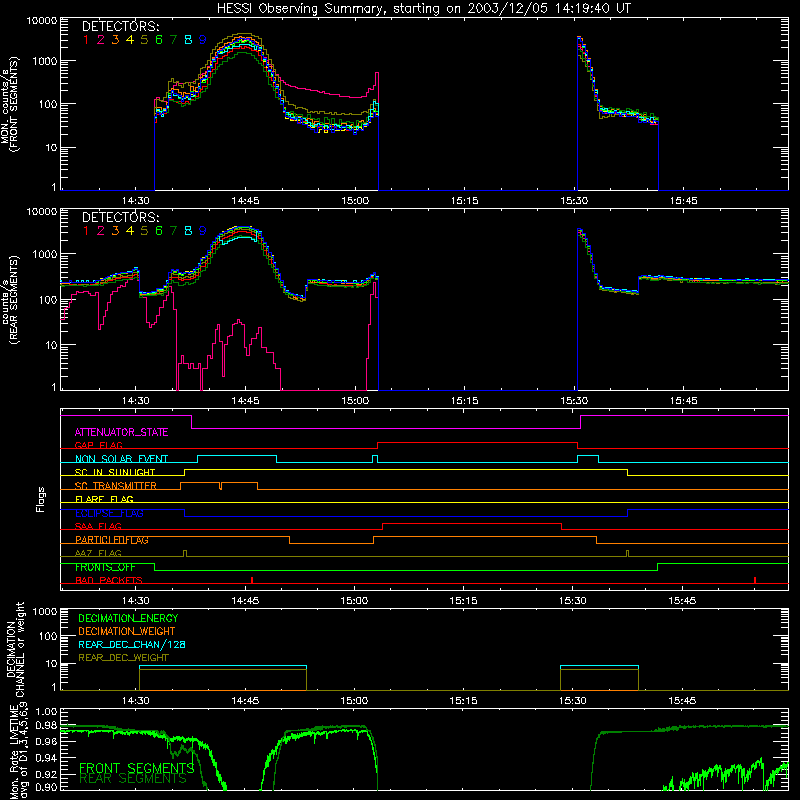This screenshot has width=800, height=800.
Task: Click the GAP_FLAG label
Action: pos(98,445)
